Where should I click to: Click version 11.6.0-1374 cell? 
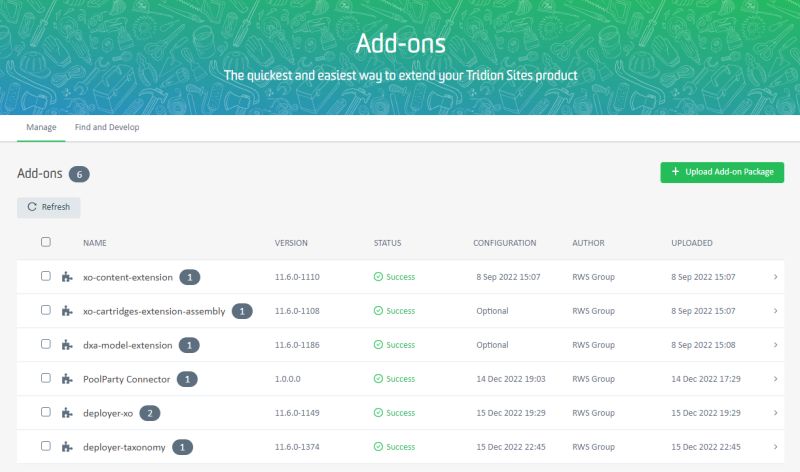point(297,447)
